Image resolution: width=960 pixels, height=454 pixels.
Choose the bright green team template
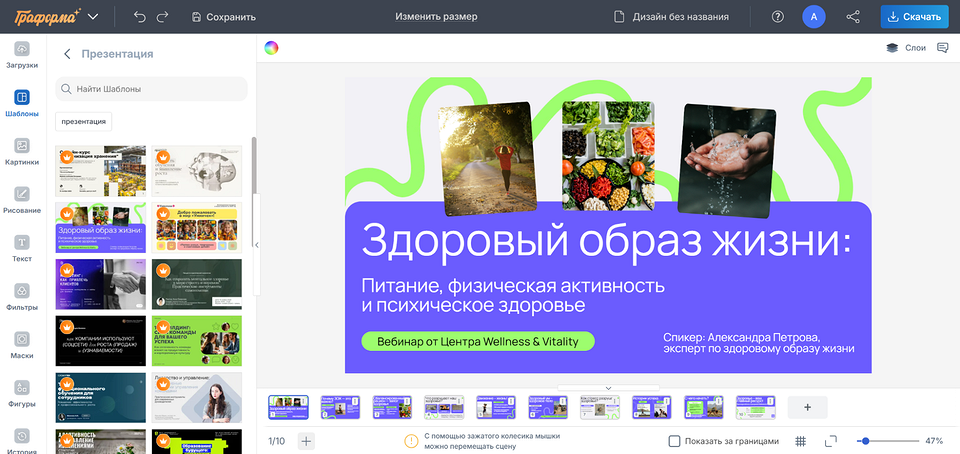(197, 341)
